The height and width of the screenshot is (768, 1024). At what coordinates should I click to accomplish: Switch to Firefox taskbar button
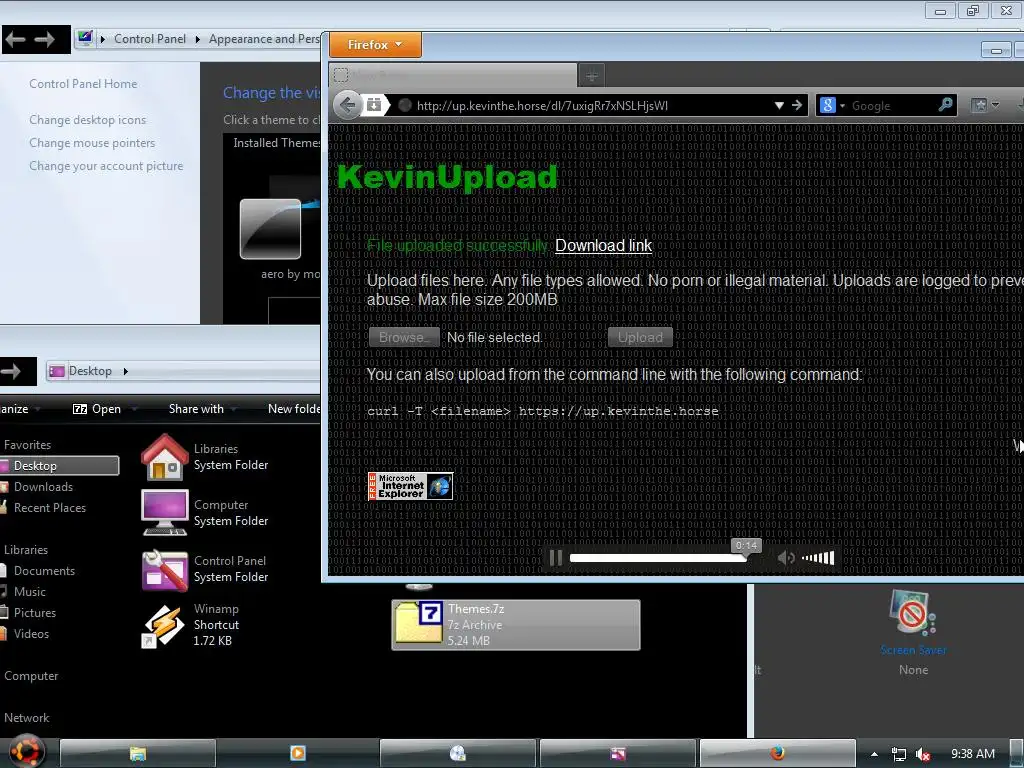777,754
